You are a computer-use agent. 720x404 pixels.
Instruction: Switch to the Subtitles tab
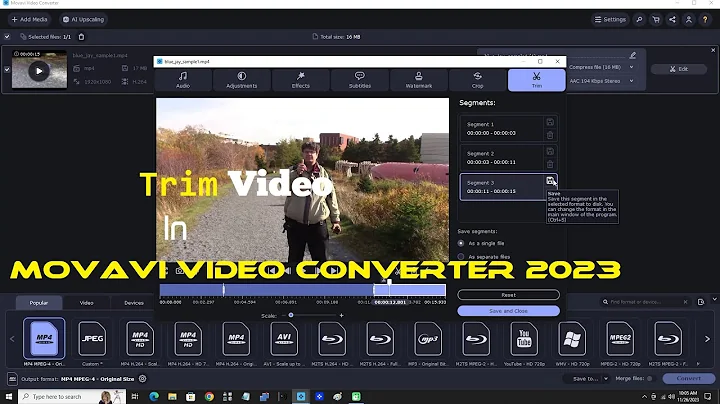[x=360, y=80]
